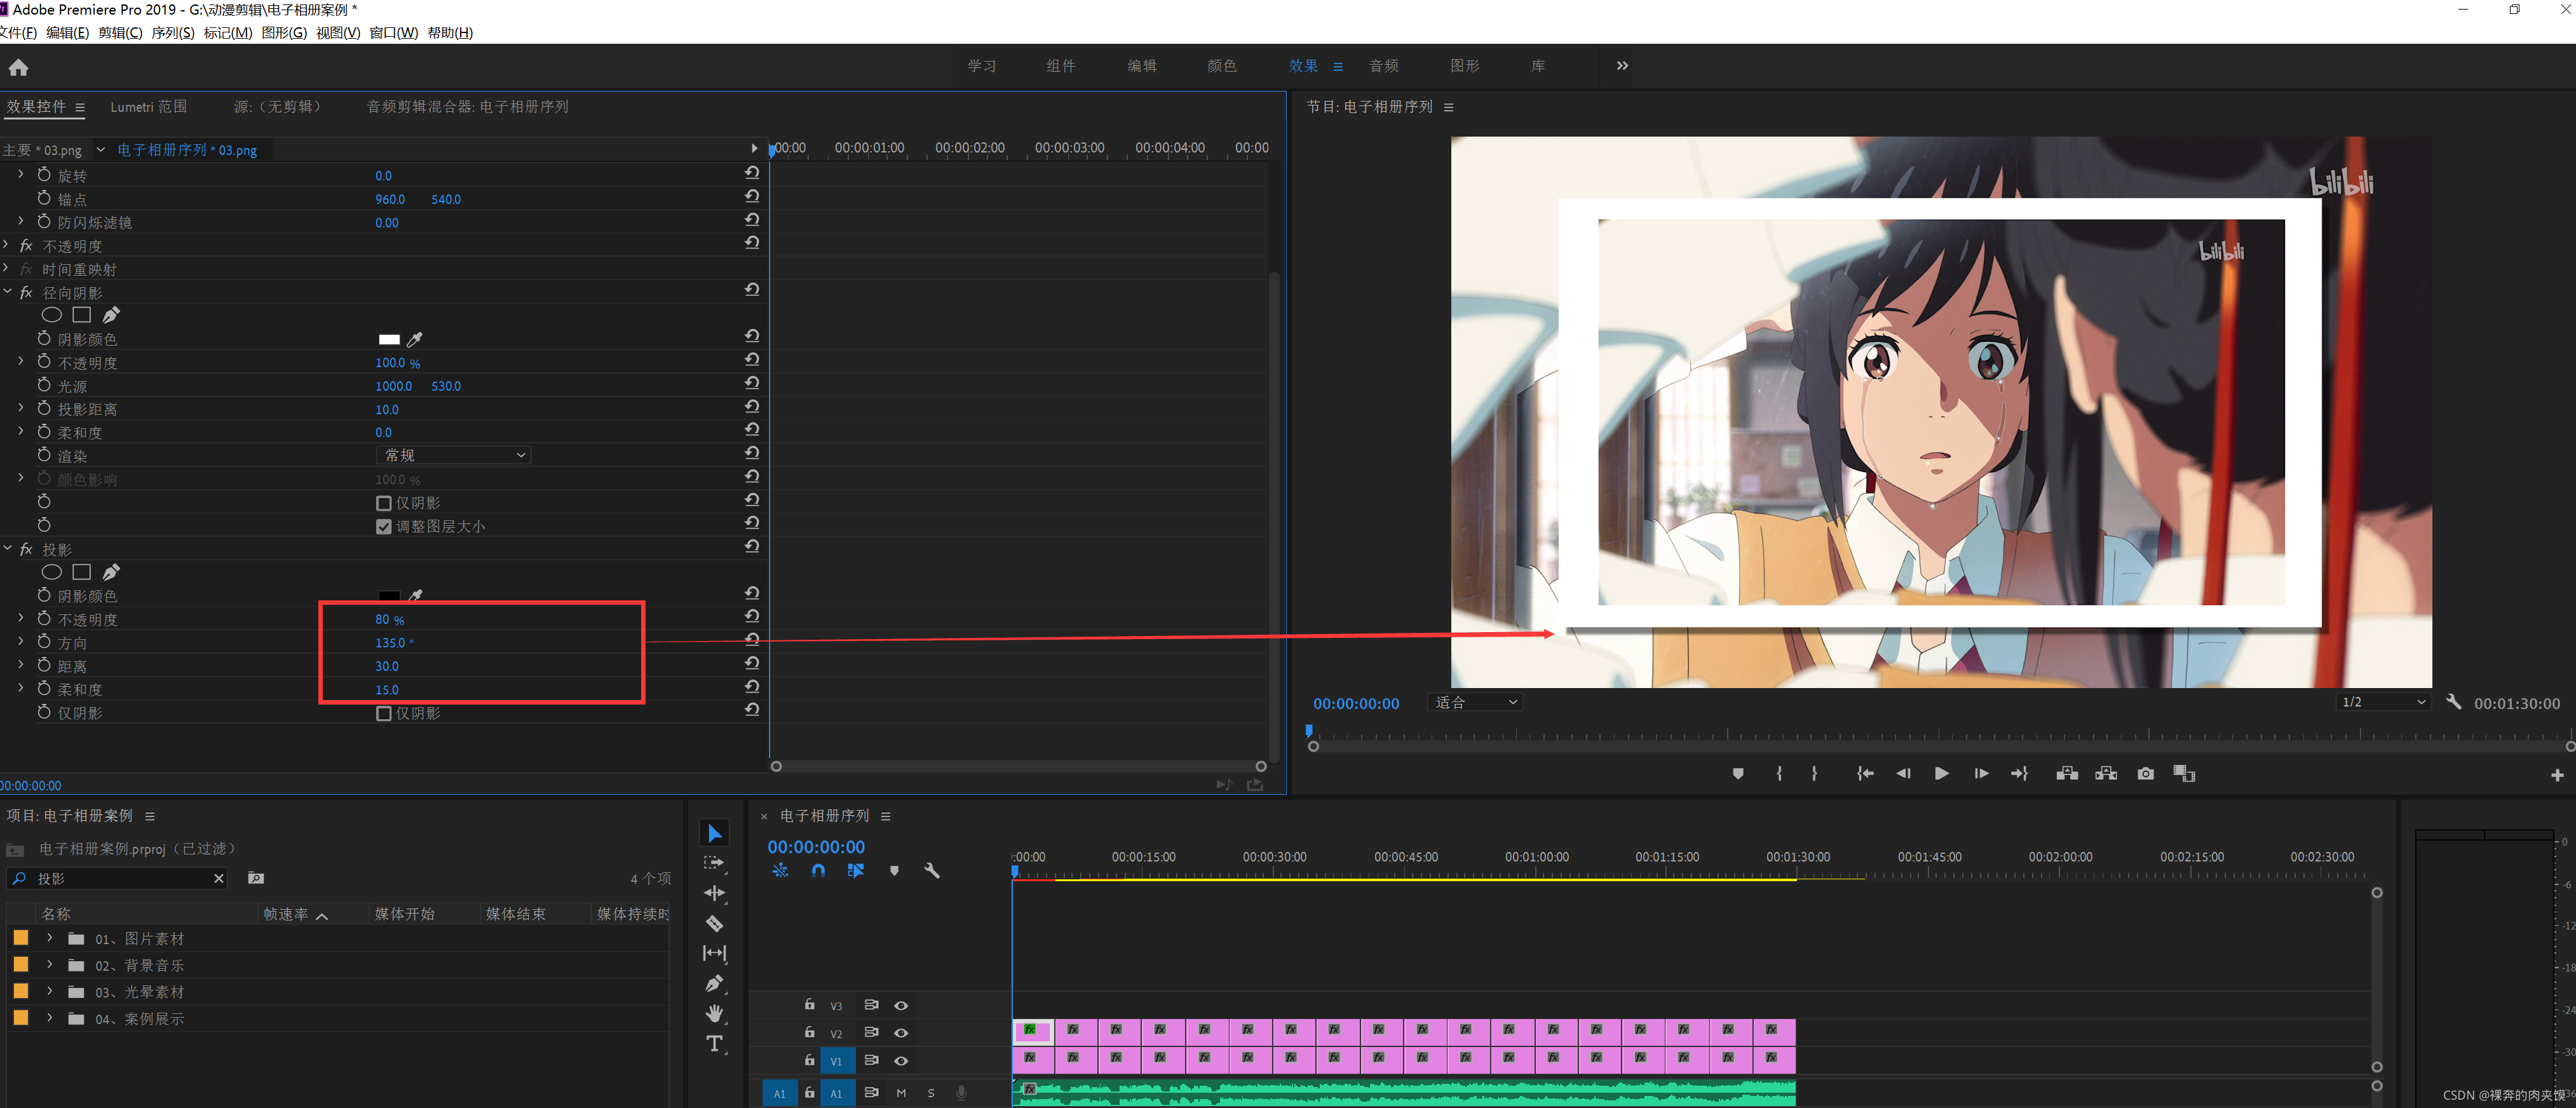Play the program monitor

[1941, 773]
